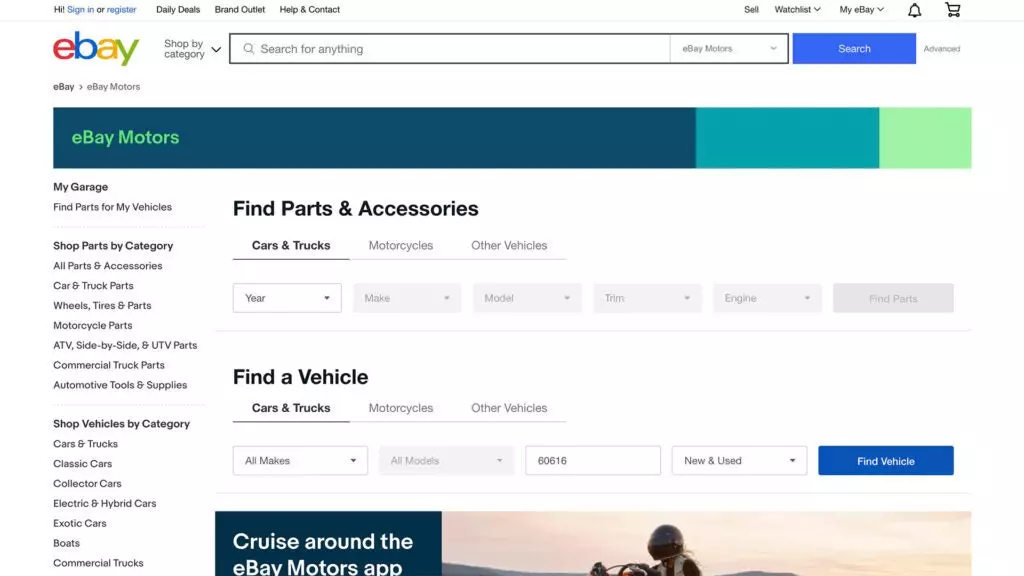Click the eBay Motors breadcrumb text

114,87
